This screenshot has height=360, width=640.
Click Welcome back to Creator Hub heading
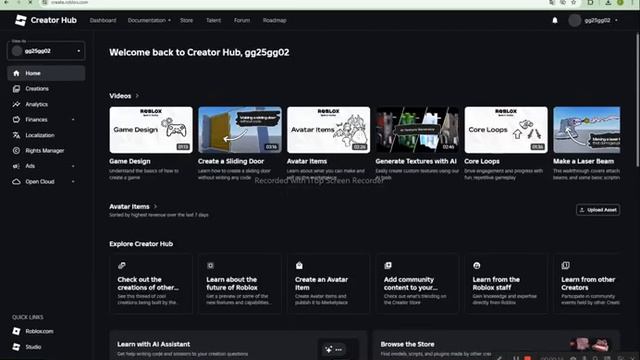click(199, 53)
